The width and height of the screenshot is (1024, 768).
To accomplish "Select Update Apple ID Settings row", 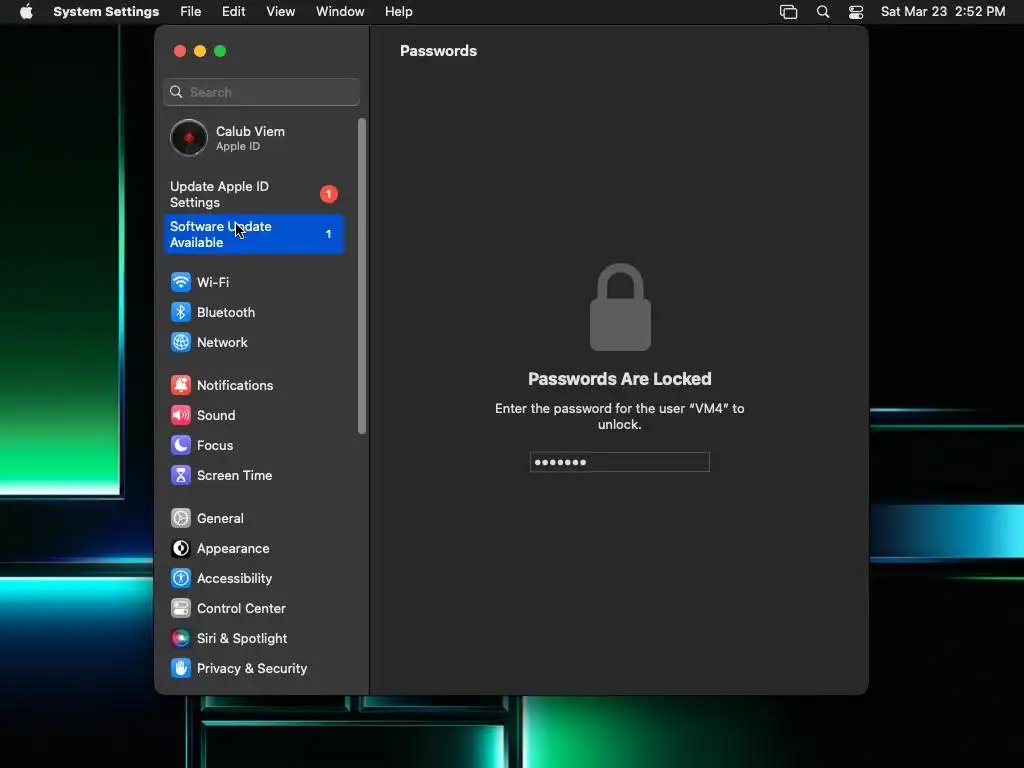I will click(253, 195).
